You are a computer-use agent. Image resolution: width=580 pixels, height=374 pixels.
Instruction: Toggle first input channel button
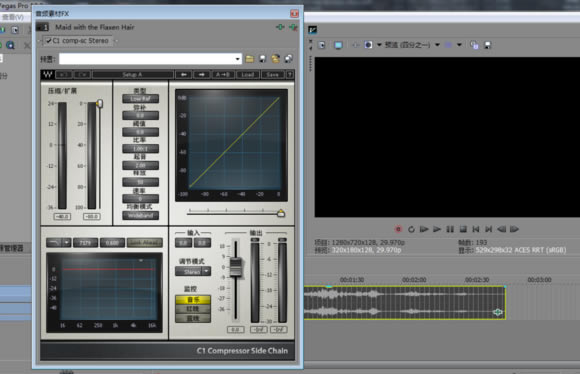point(183,243)
